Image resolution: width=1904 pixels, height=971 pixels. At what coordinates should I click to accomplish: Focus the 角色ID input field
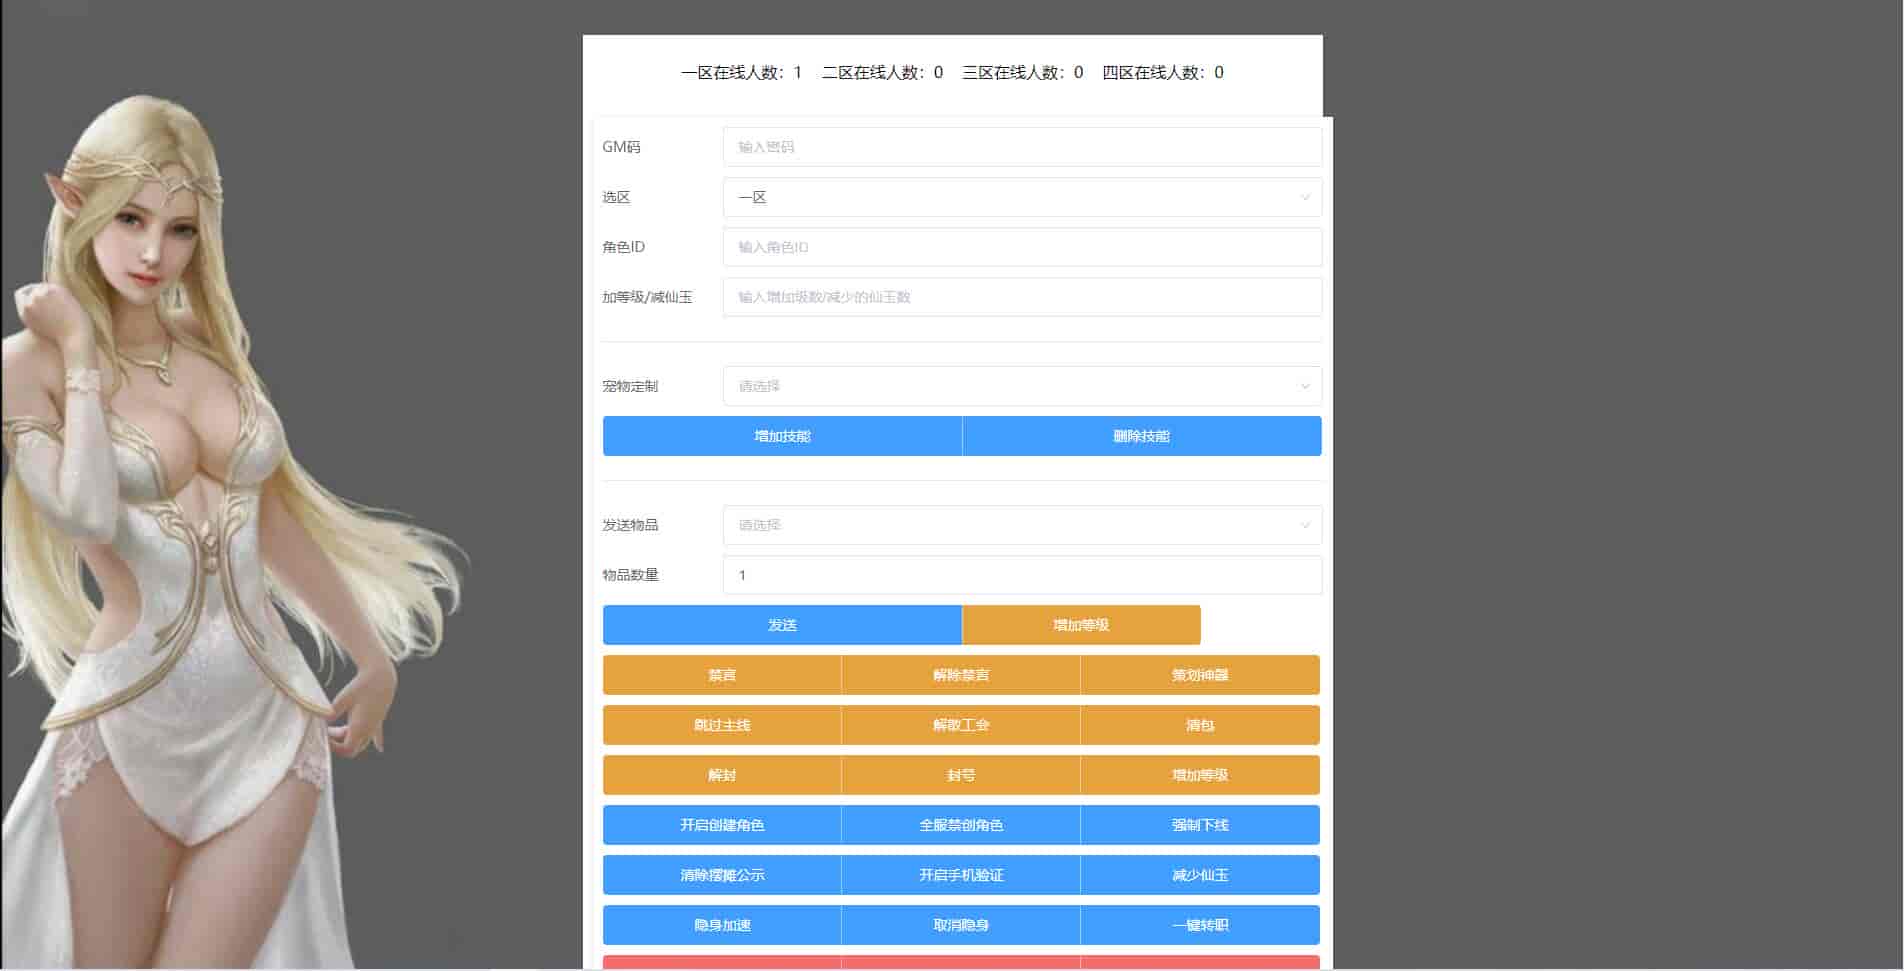(1022, 247)
